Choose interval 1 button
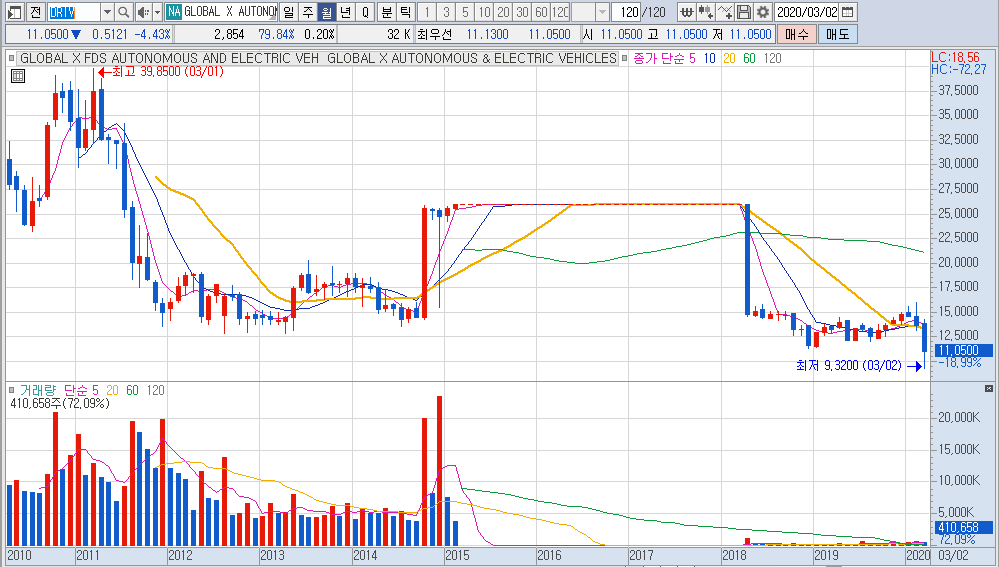999x567 pixels. tap(427, 11)
